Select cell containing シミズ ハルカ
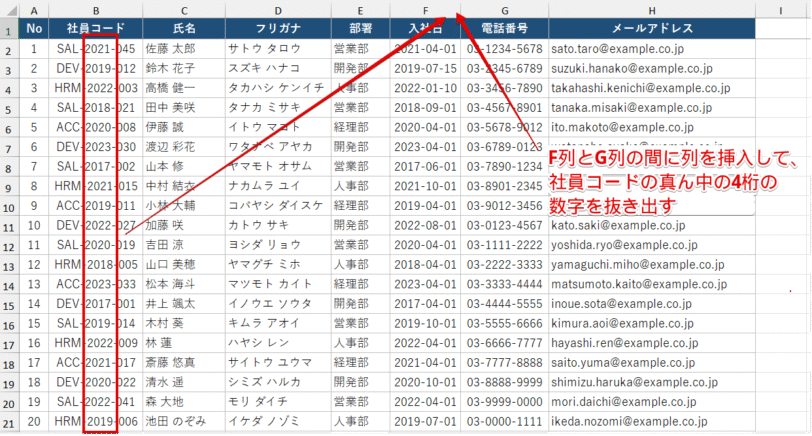812x436 pixels. point(278,382)
